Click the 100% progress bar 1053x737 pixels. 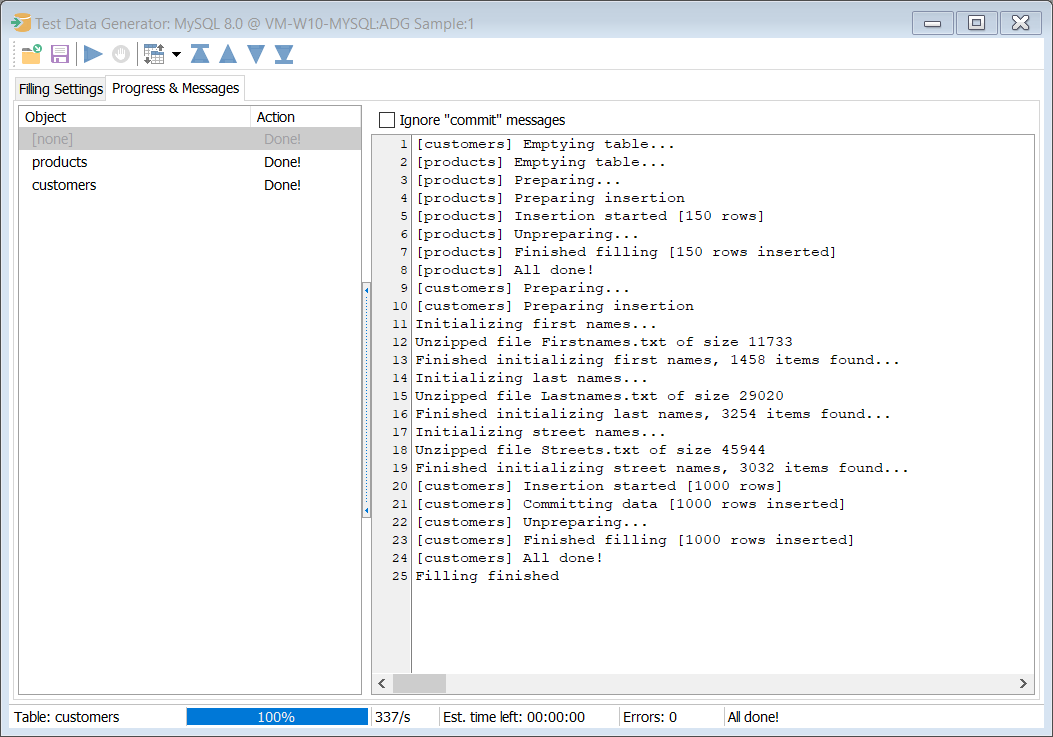[277, 716]
